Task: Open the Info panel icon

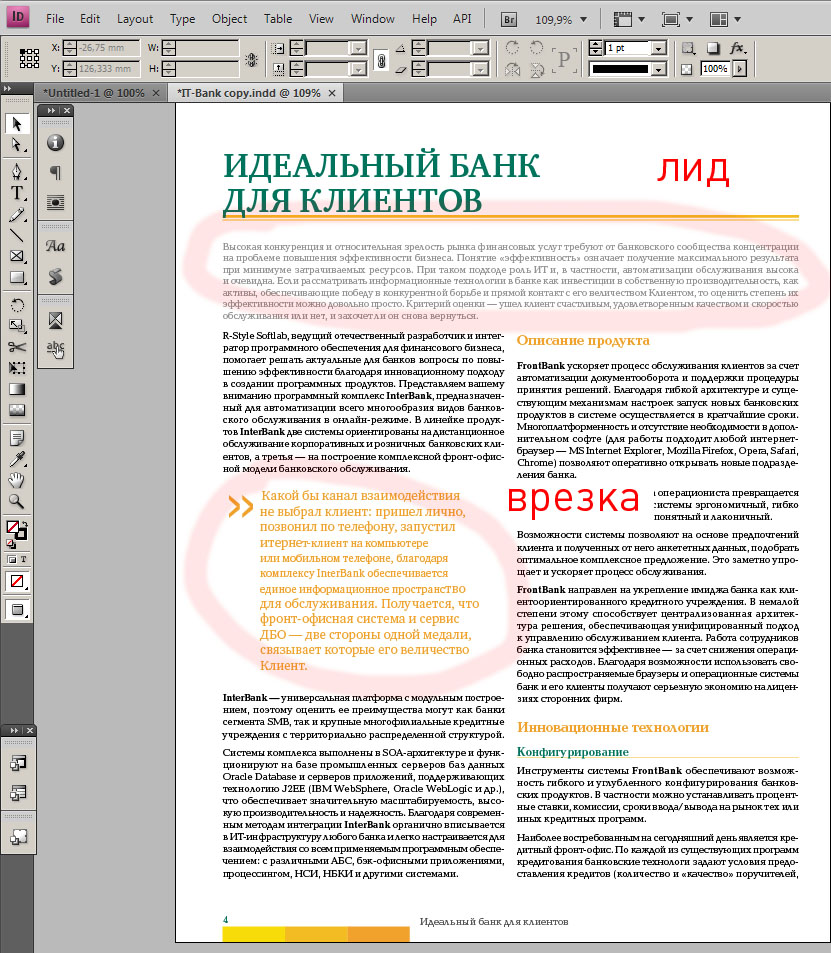Action: 55,143
